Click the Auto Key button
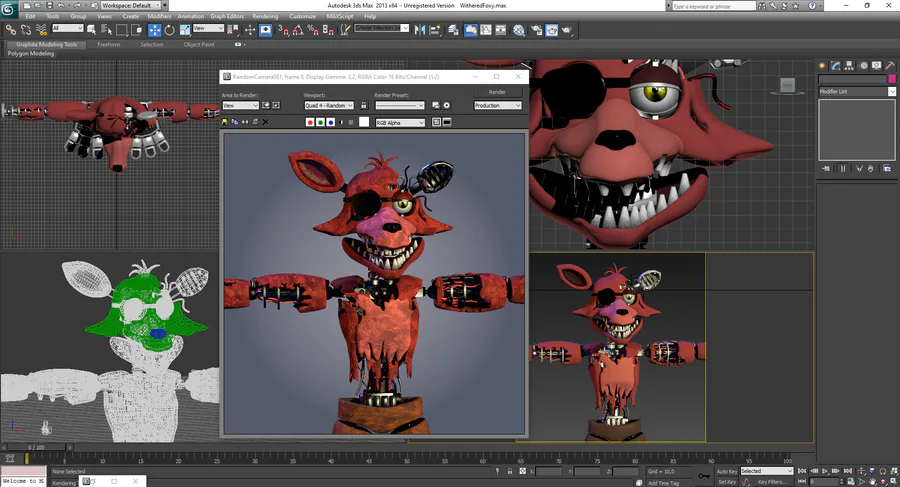Screen dimensions: 900x487 point(727,471)
